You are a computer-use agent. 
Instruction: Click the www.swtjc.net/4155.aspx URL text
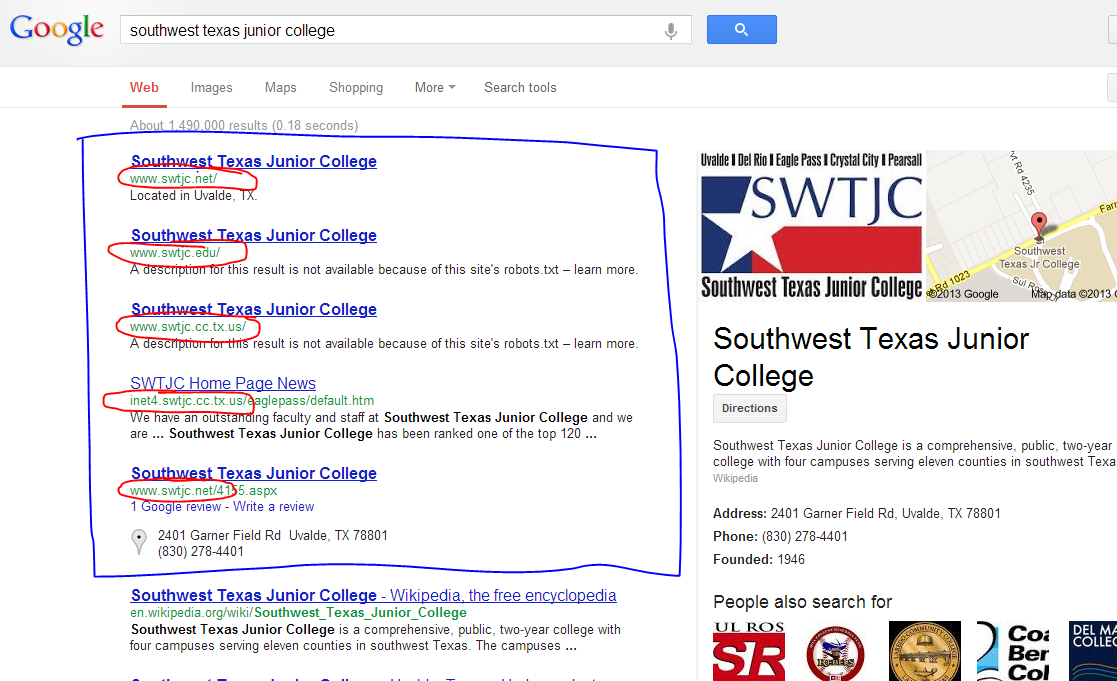pos(203,491)
